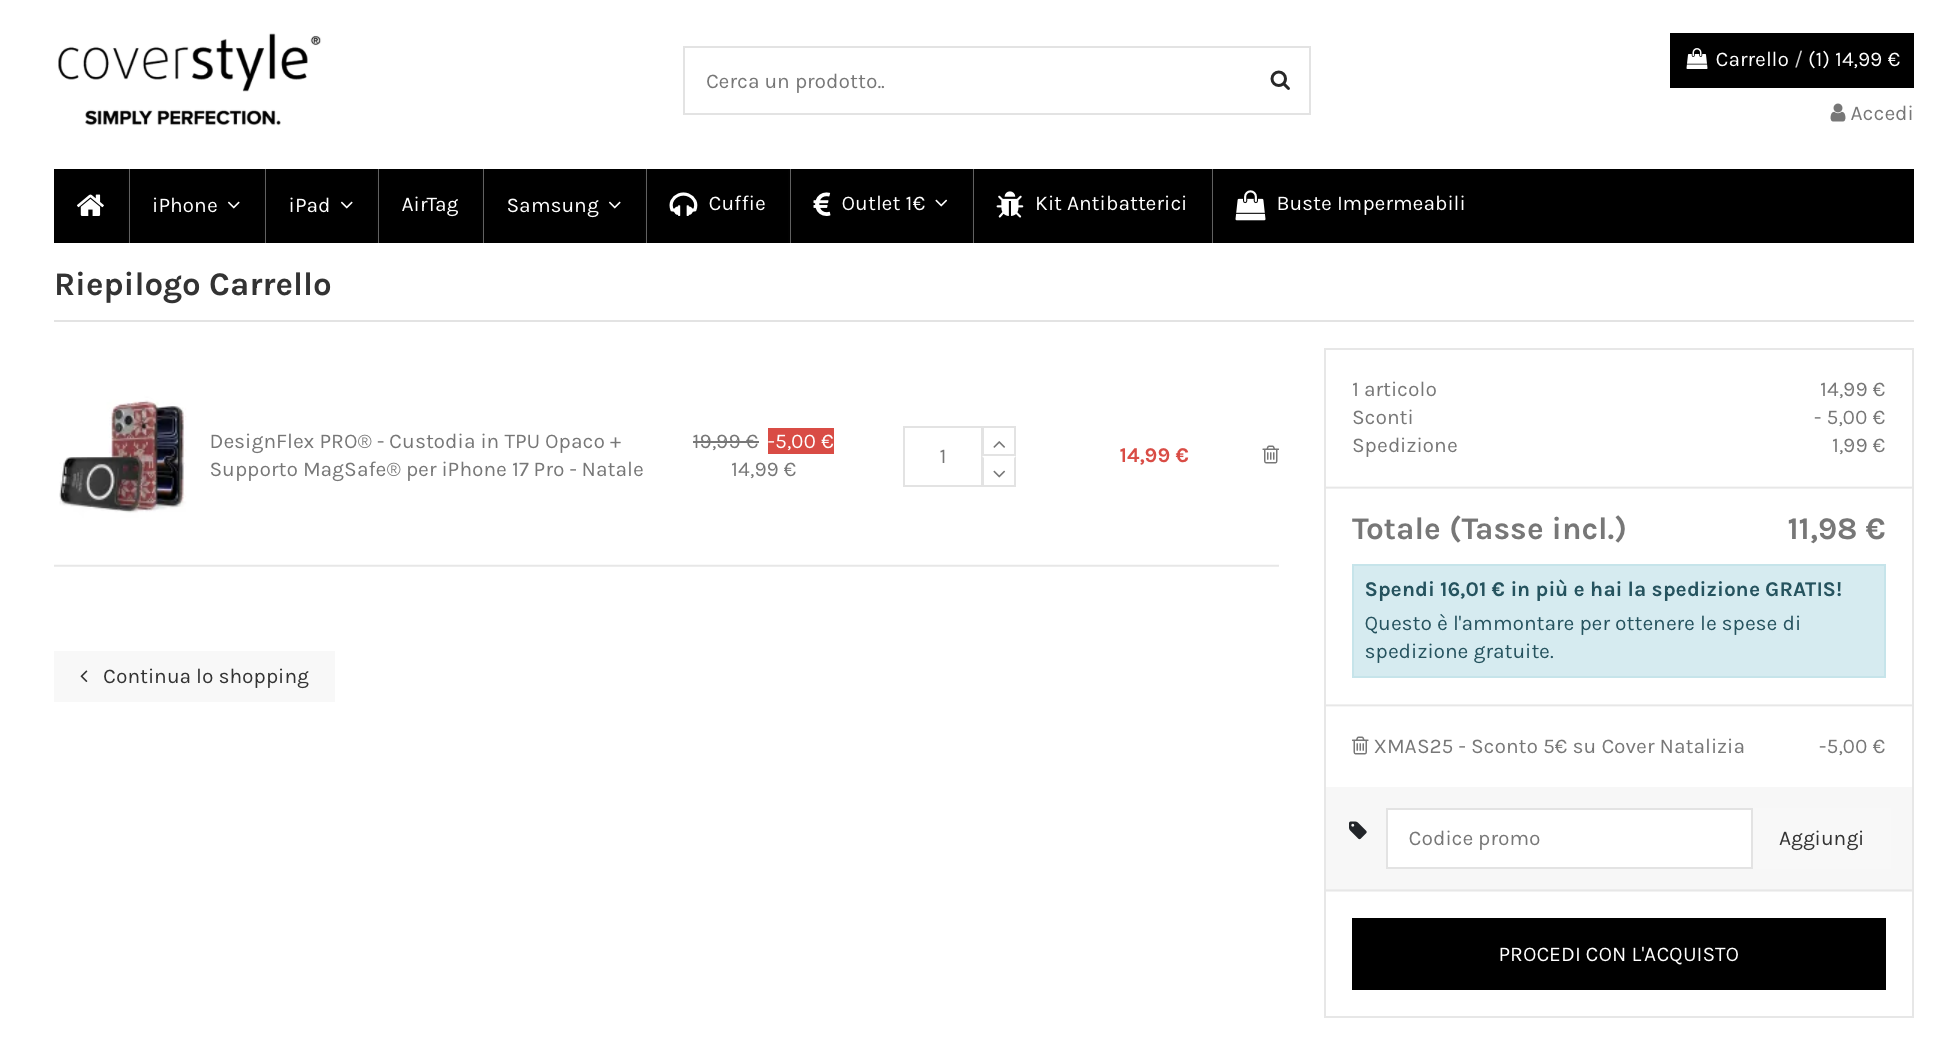Viewport: 1956px width, 1060px height.
Task: Click the Continua lo shopping button
Action: (x=194, y=677)
